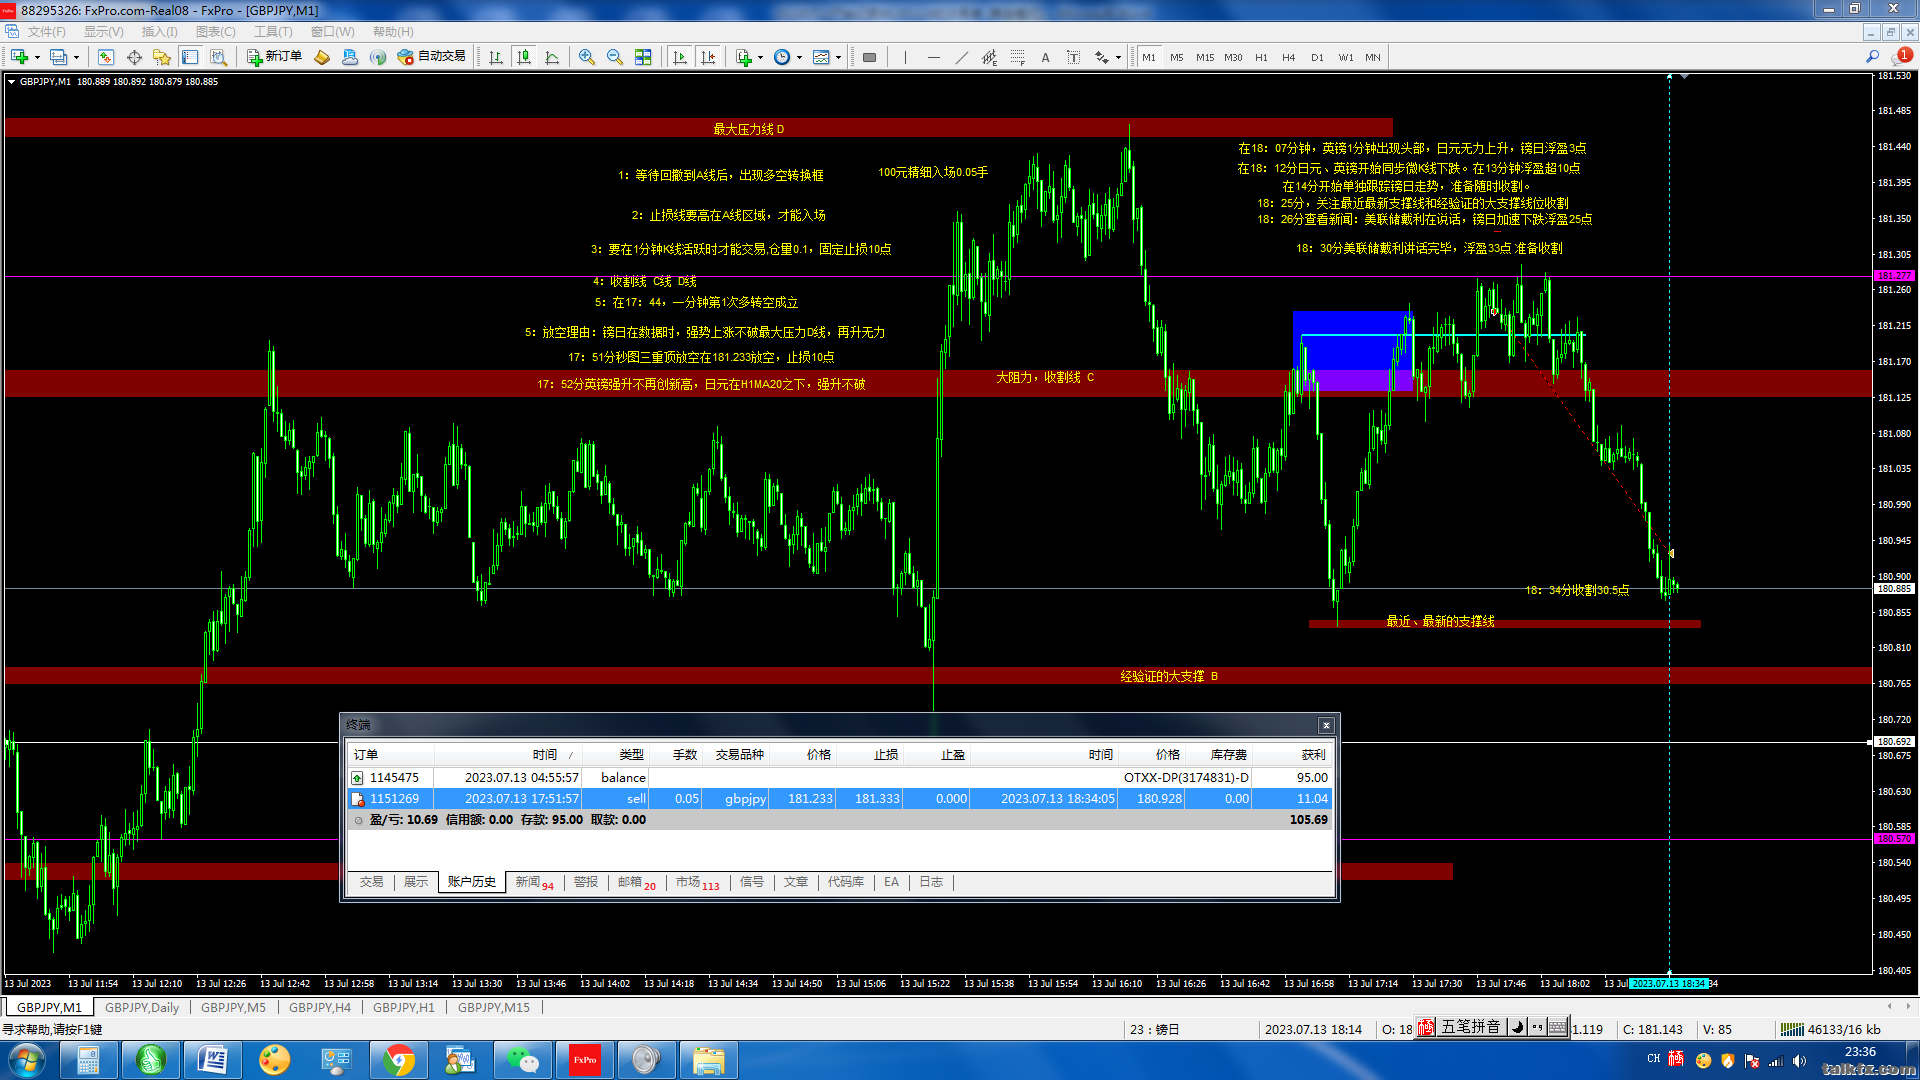Image resolution: width=1920 pixels, height=1080 pixels.
Task: Click the 新订单 new order button
Action: (275, 57)
